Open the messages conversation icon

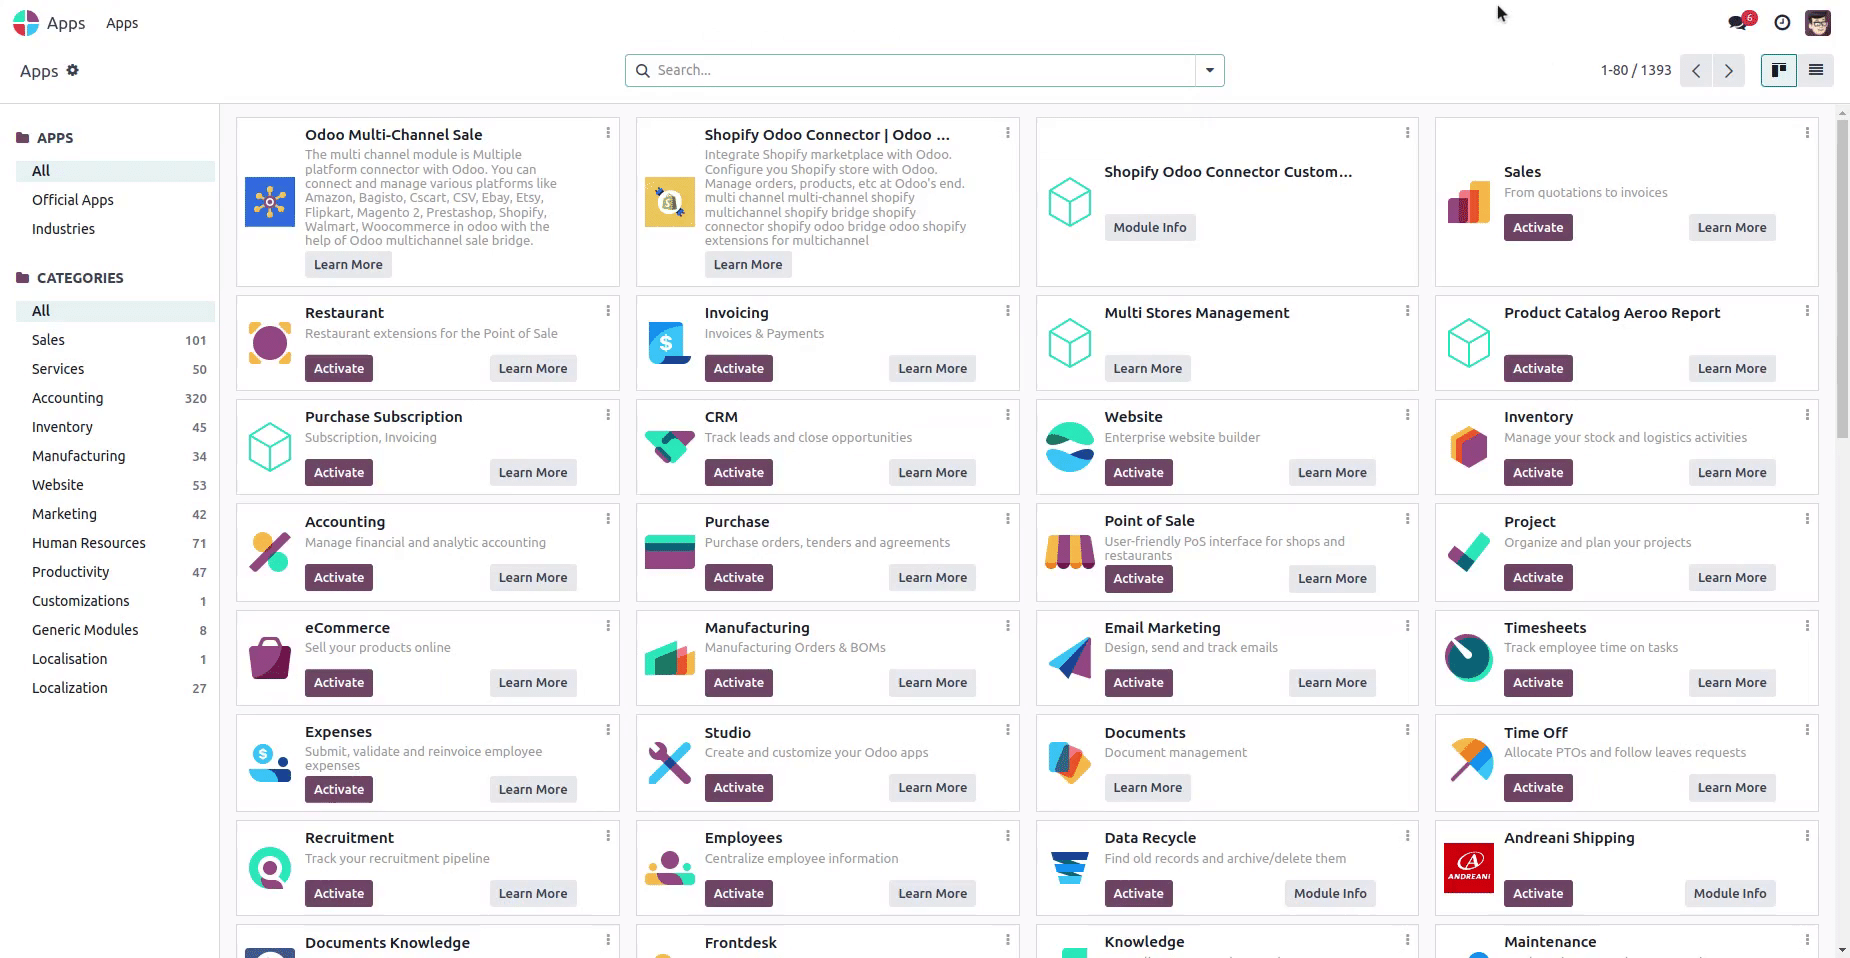coord(1738,23)
